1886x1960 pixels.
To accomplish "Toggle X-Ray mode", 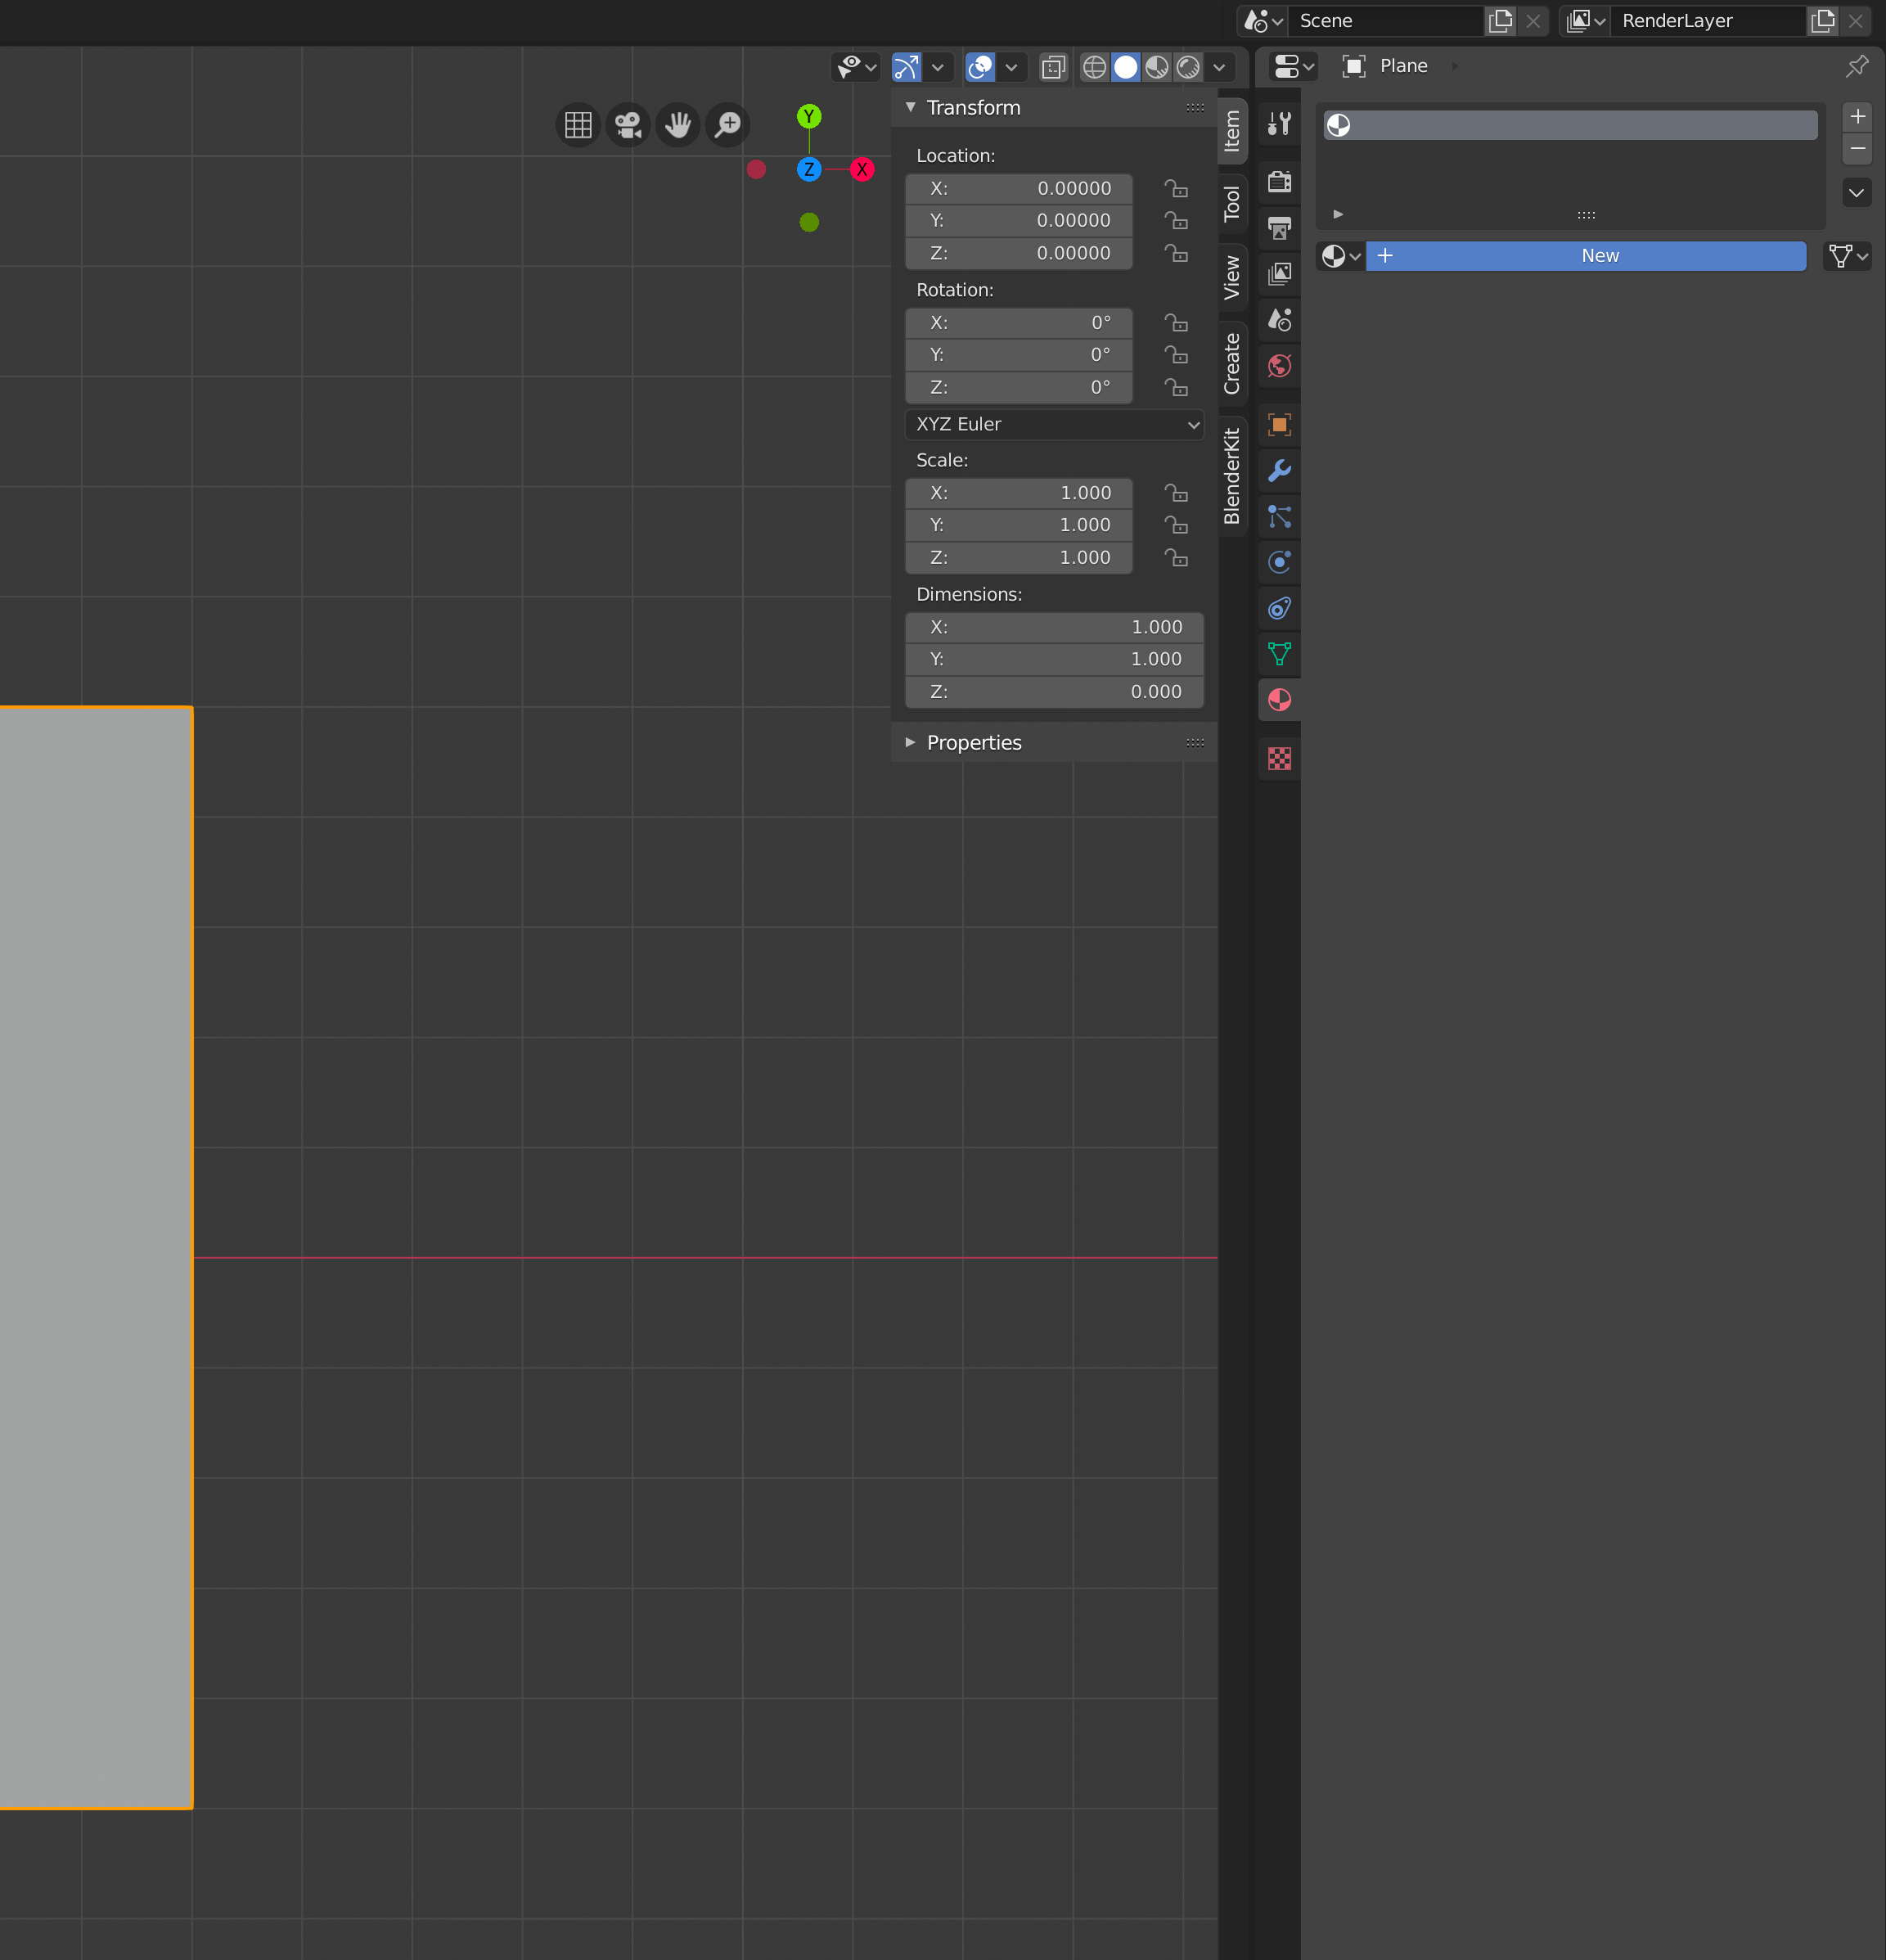I will (1053, 67).
